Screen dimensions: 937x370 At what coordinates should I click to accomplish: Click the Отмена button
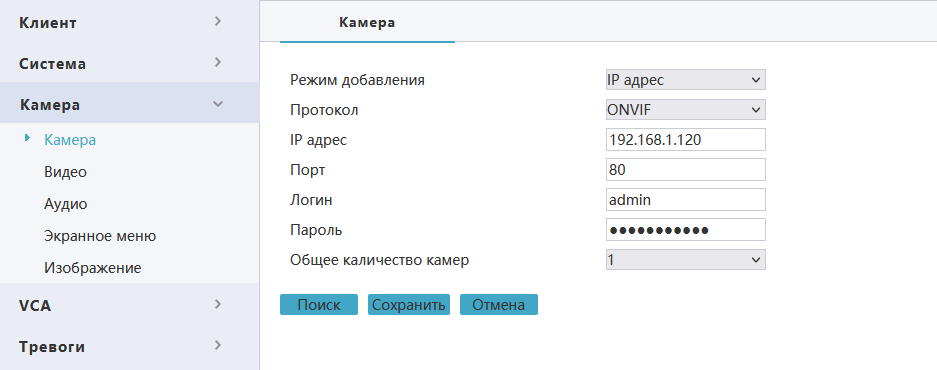pyautogui.click(x=498, y=304)
